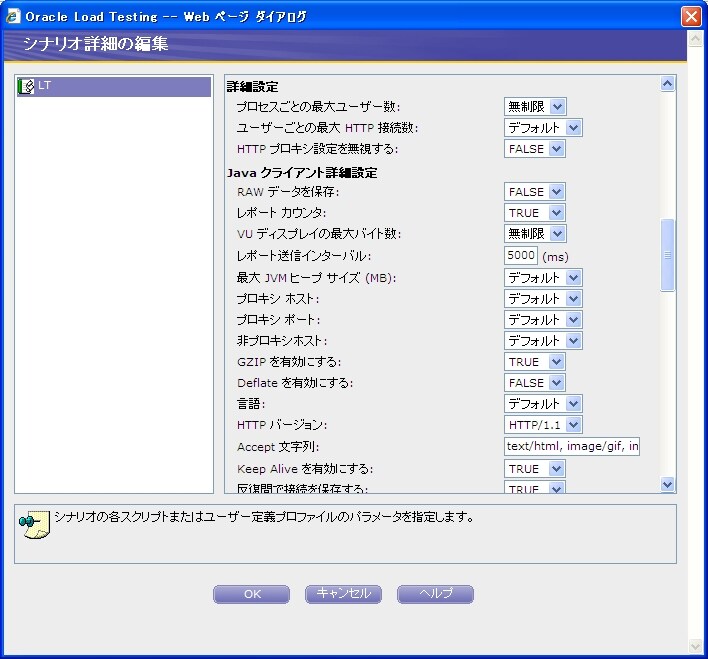Open the 最大 JVM ヒープ サイズ dropdown
Screen dimensions: 708x659
tap(543, 277)
